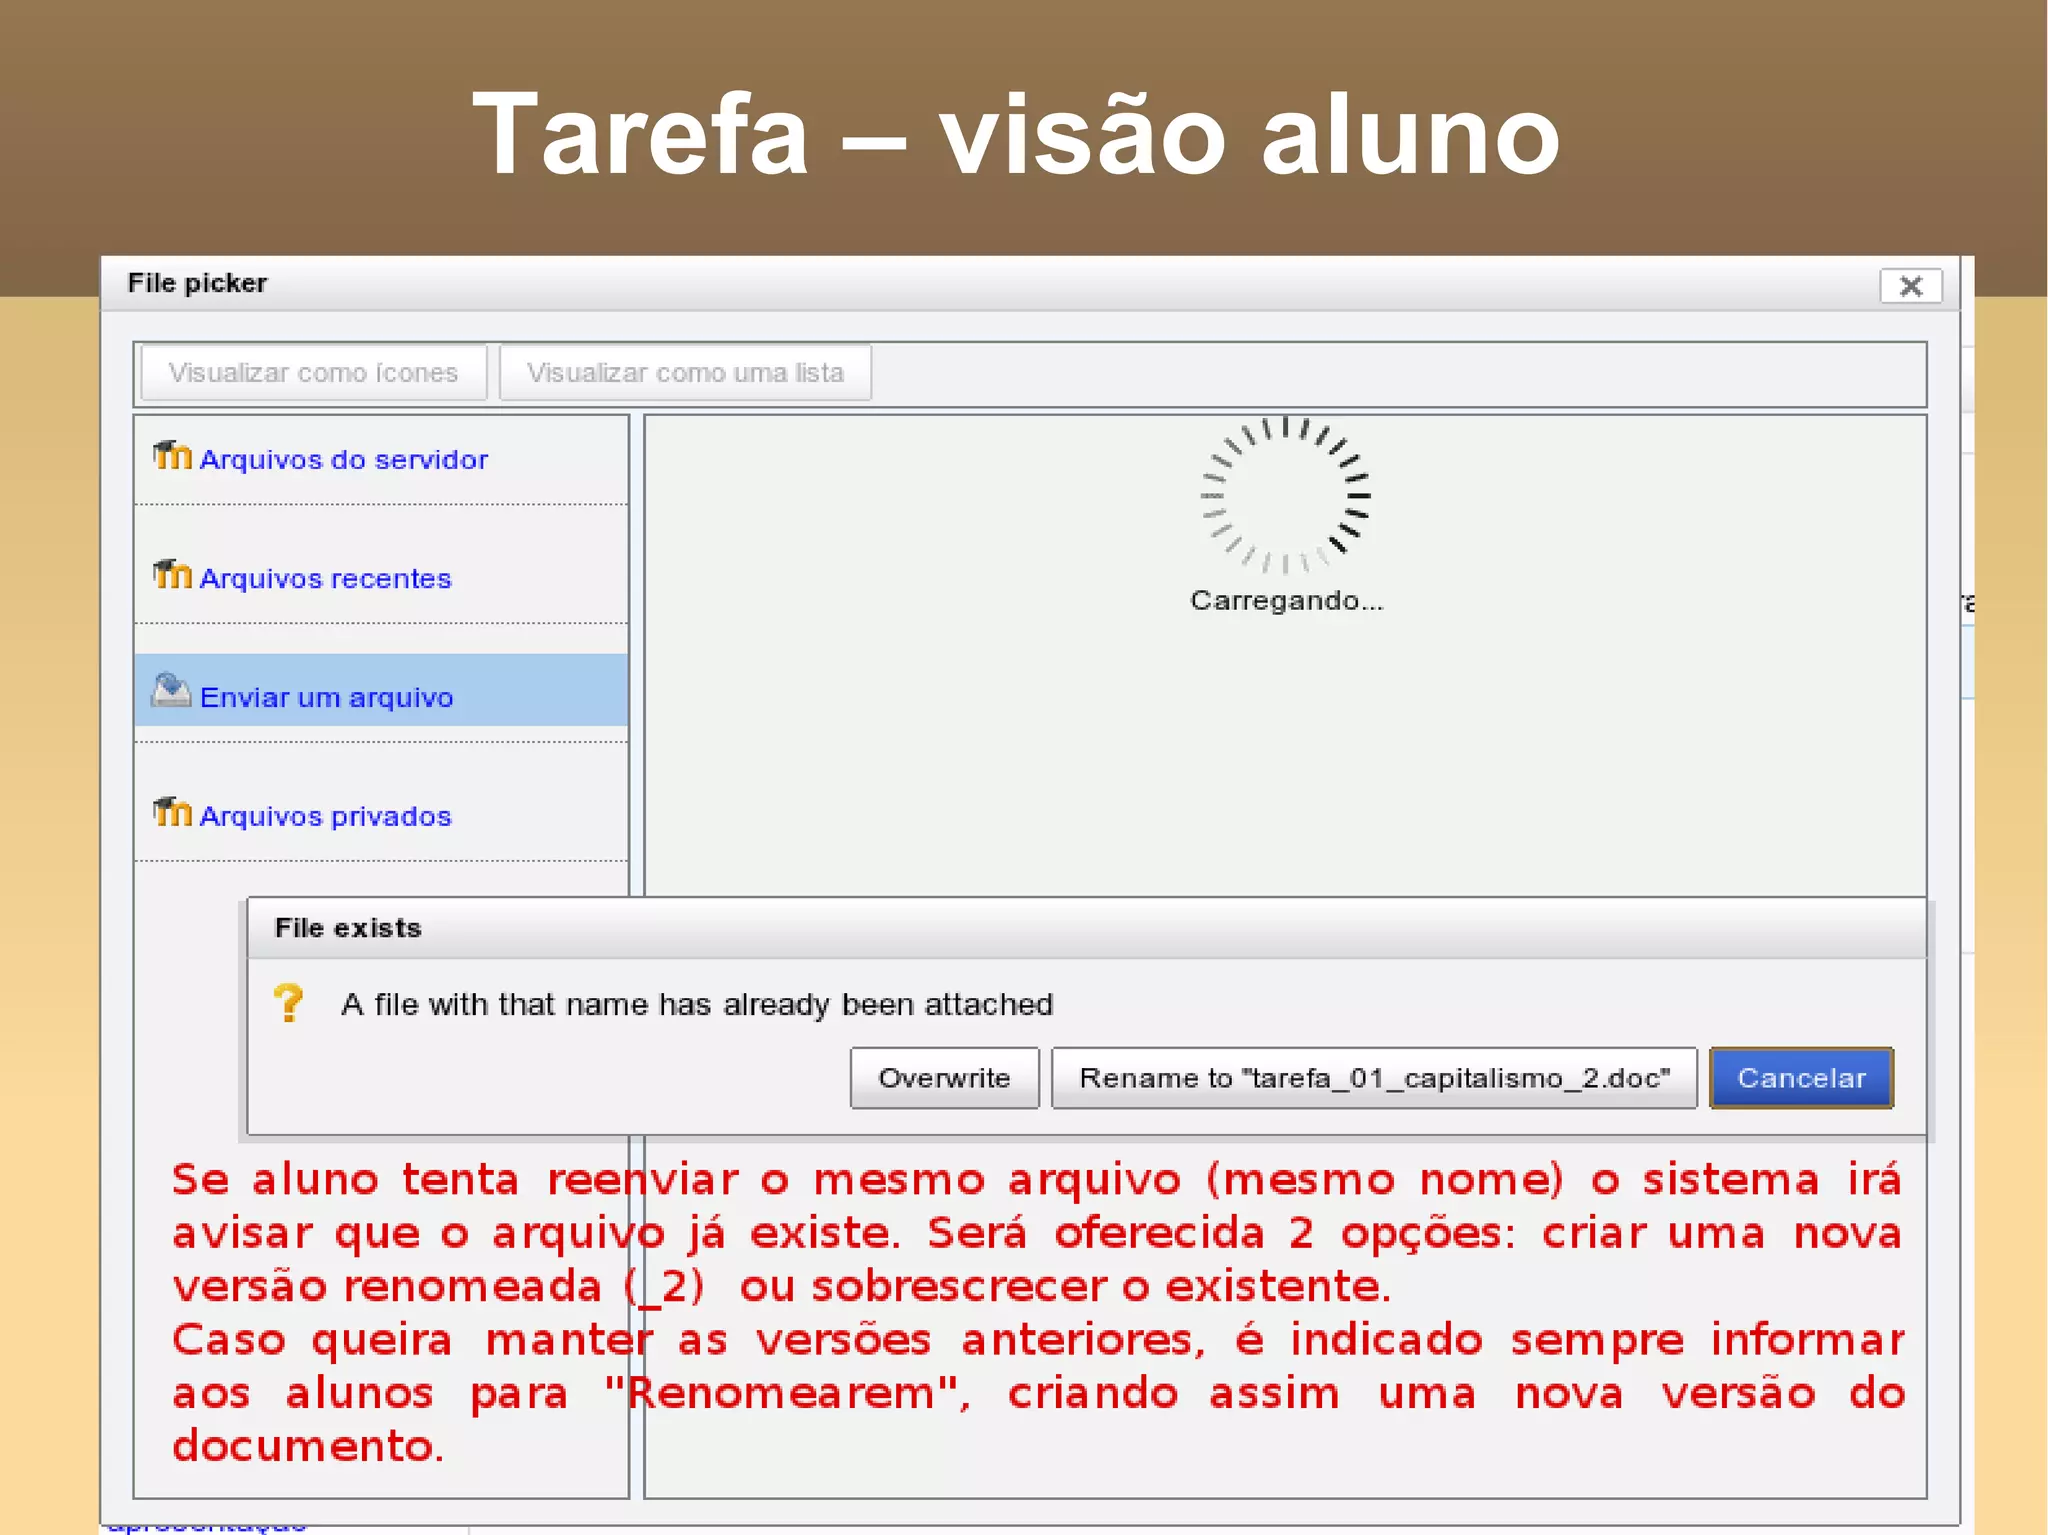
Task: Click the File exists dialog title
Action: tap(348, 928)
